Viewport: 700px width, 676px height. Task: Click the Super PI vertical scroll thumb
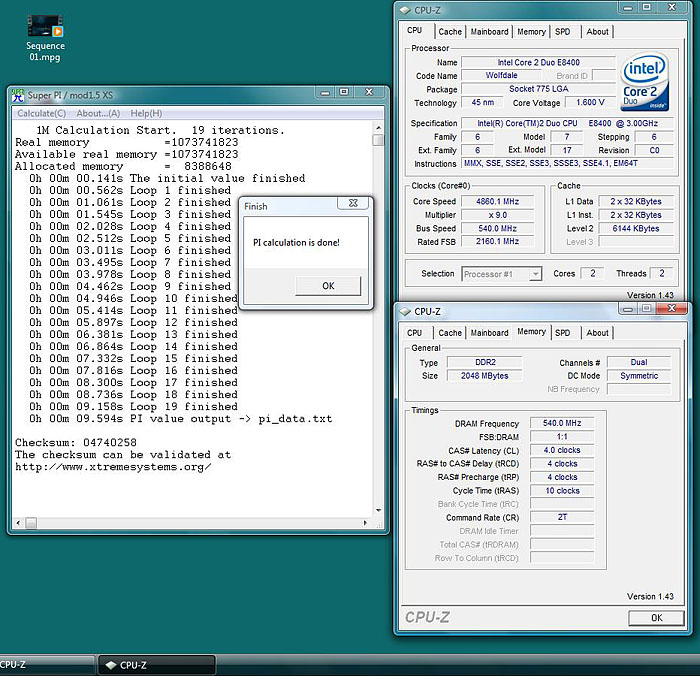pyautogui.click(x=379, y=140)
